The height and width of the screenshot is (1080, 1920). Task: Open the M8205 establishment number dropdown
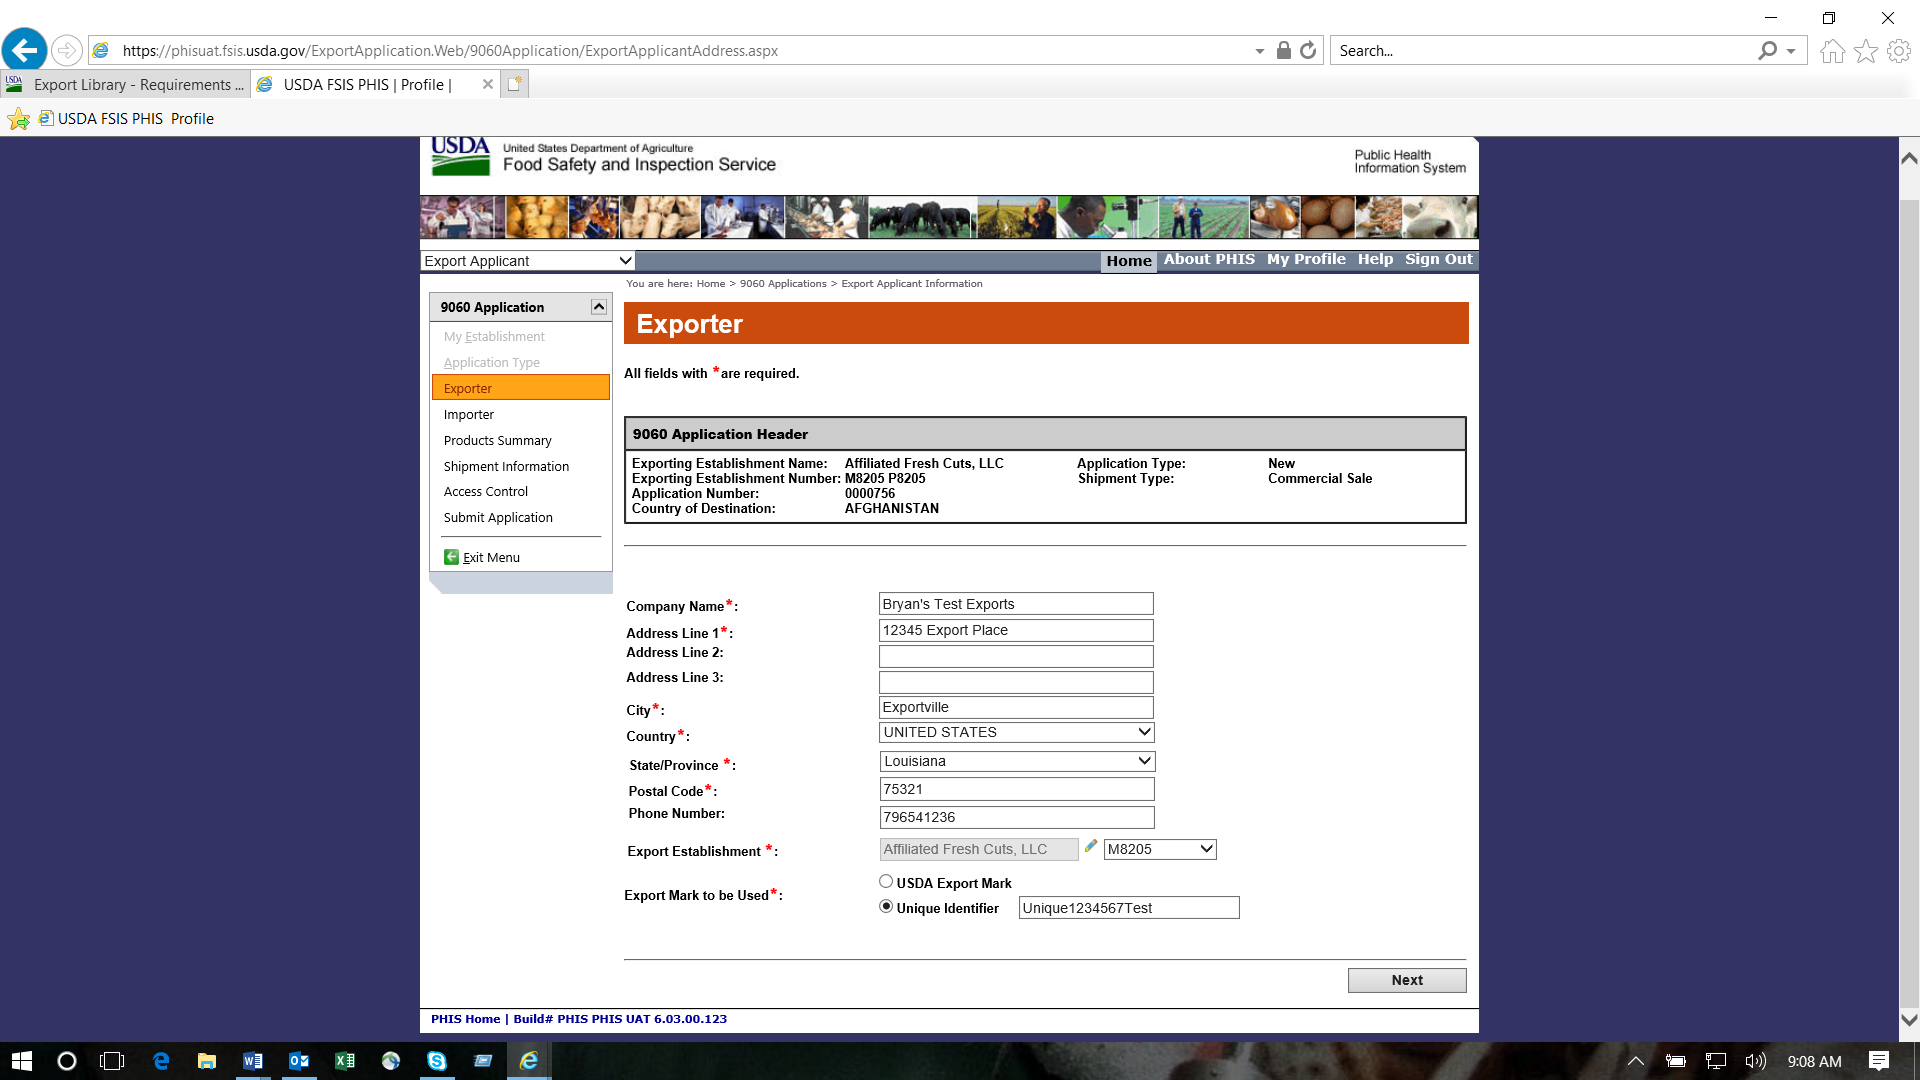1159,849
